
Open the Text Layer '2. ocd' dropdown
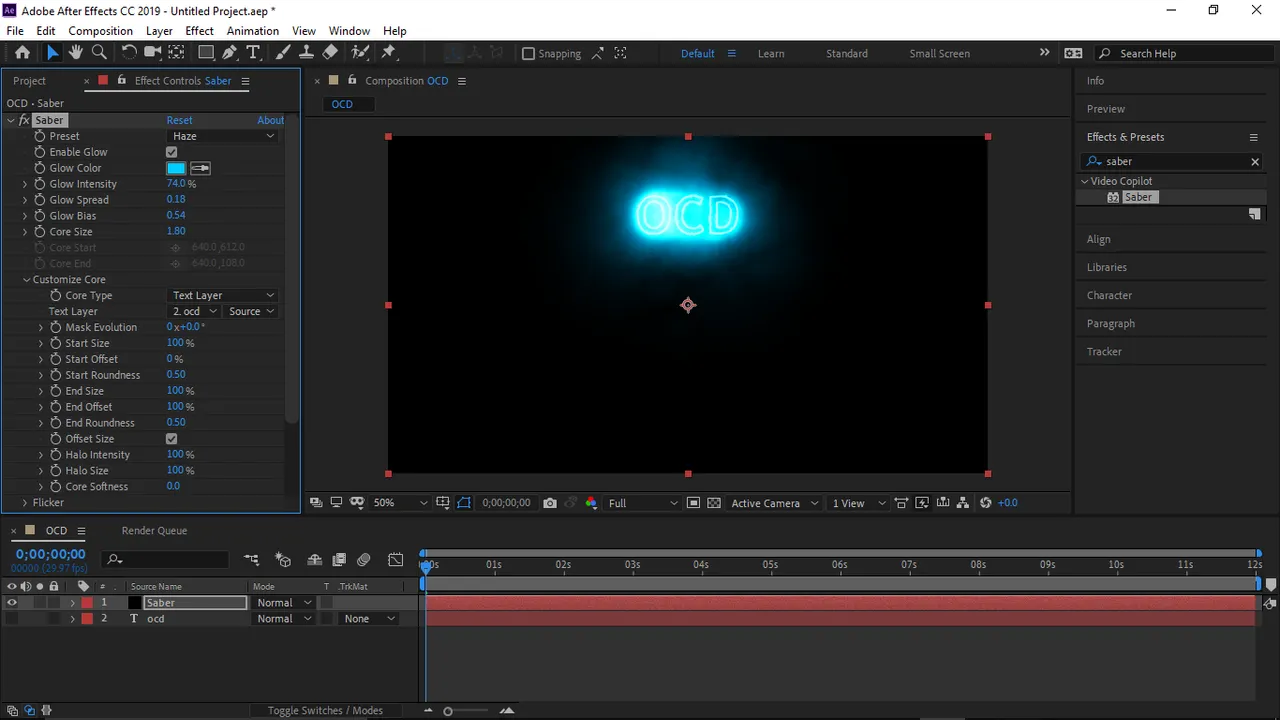(x=195, y=312)
